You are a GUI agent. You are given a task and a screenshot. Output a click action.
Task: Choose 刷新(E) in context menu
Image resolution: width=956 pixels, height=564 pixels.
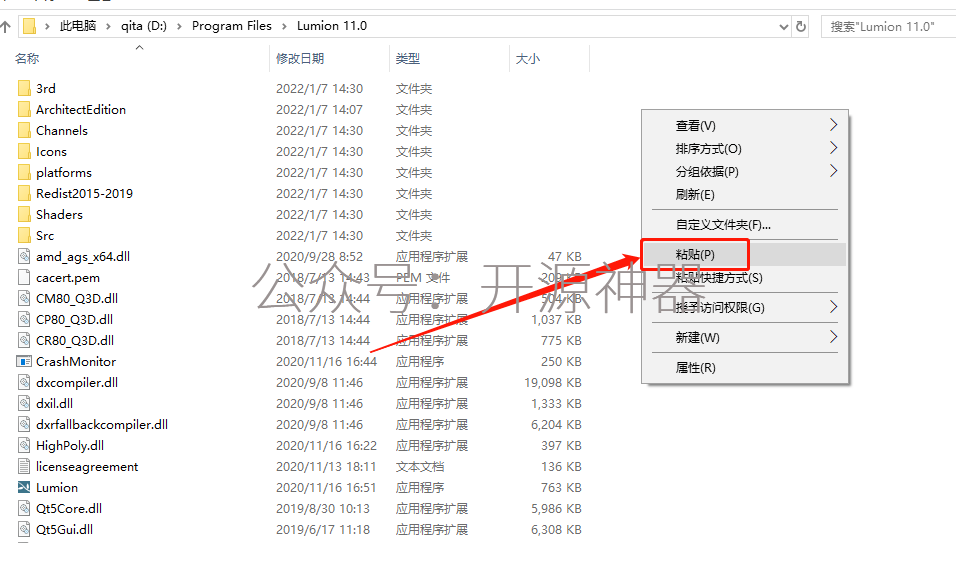pos(744,195)
